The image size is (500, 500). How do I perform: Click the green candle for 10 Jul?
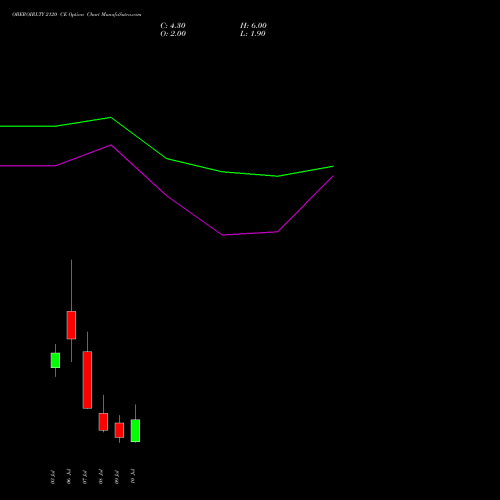tap(135, 430)
